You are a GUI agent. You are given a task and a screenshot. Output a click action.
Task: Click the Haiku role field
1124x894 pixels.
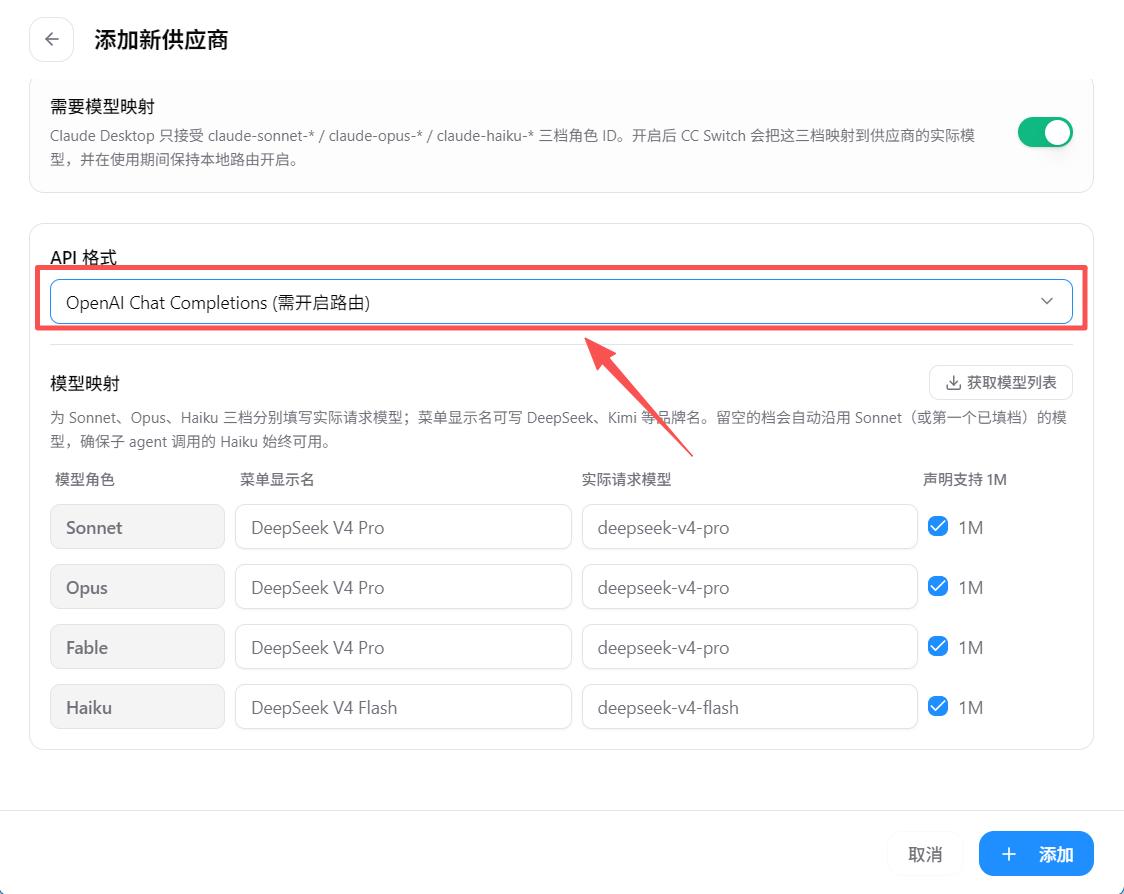tap(137, 707)
